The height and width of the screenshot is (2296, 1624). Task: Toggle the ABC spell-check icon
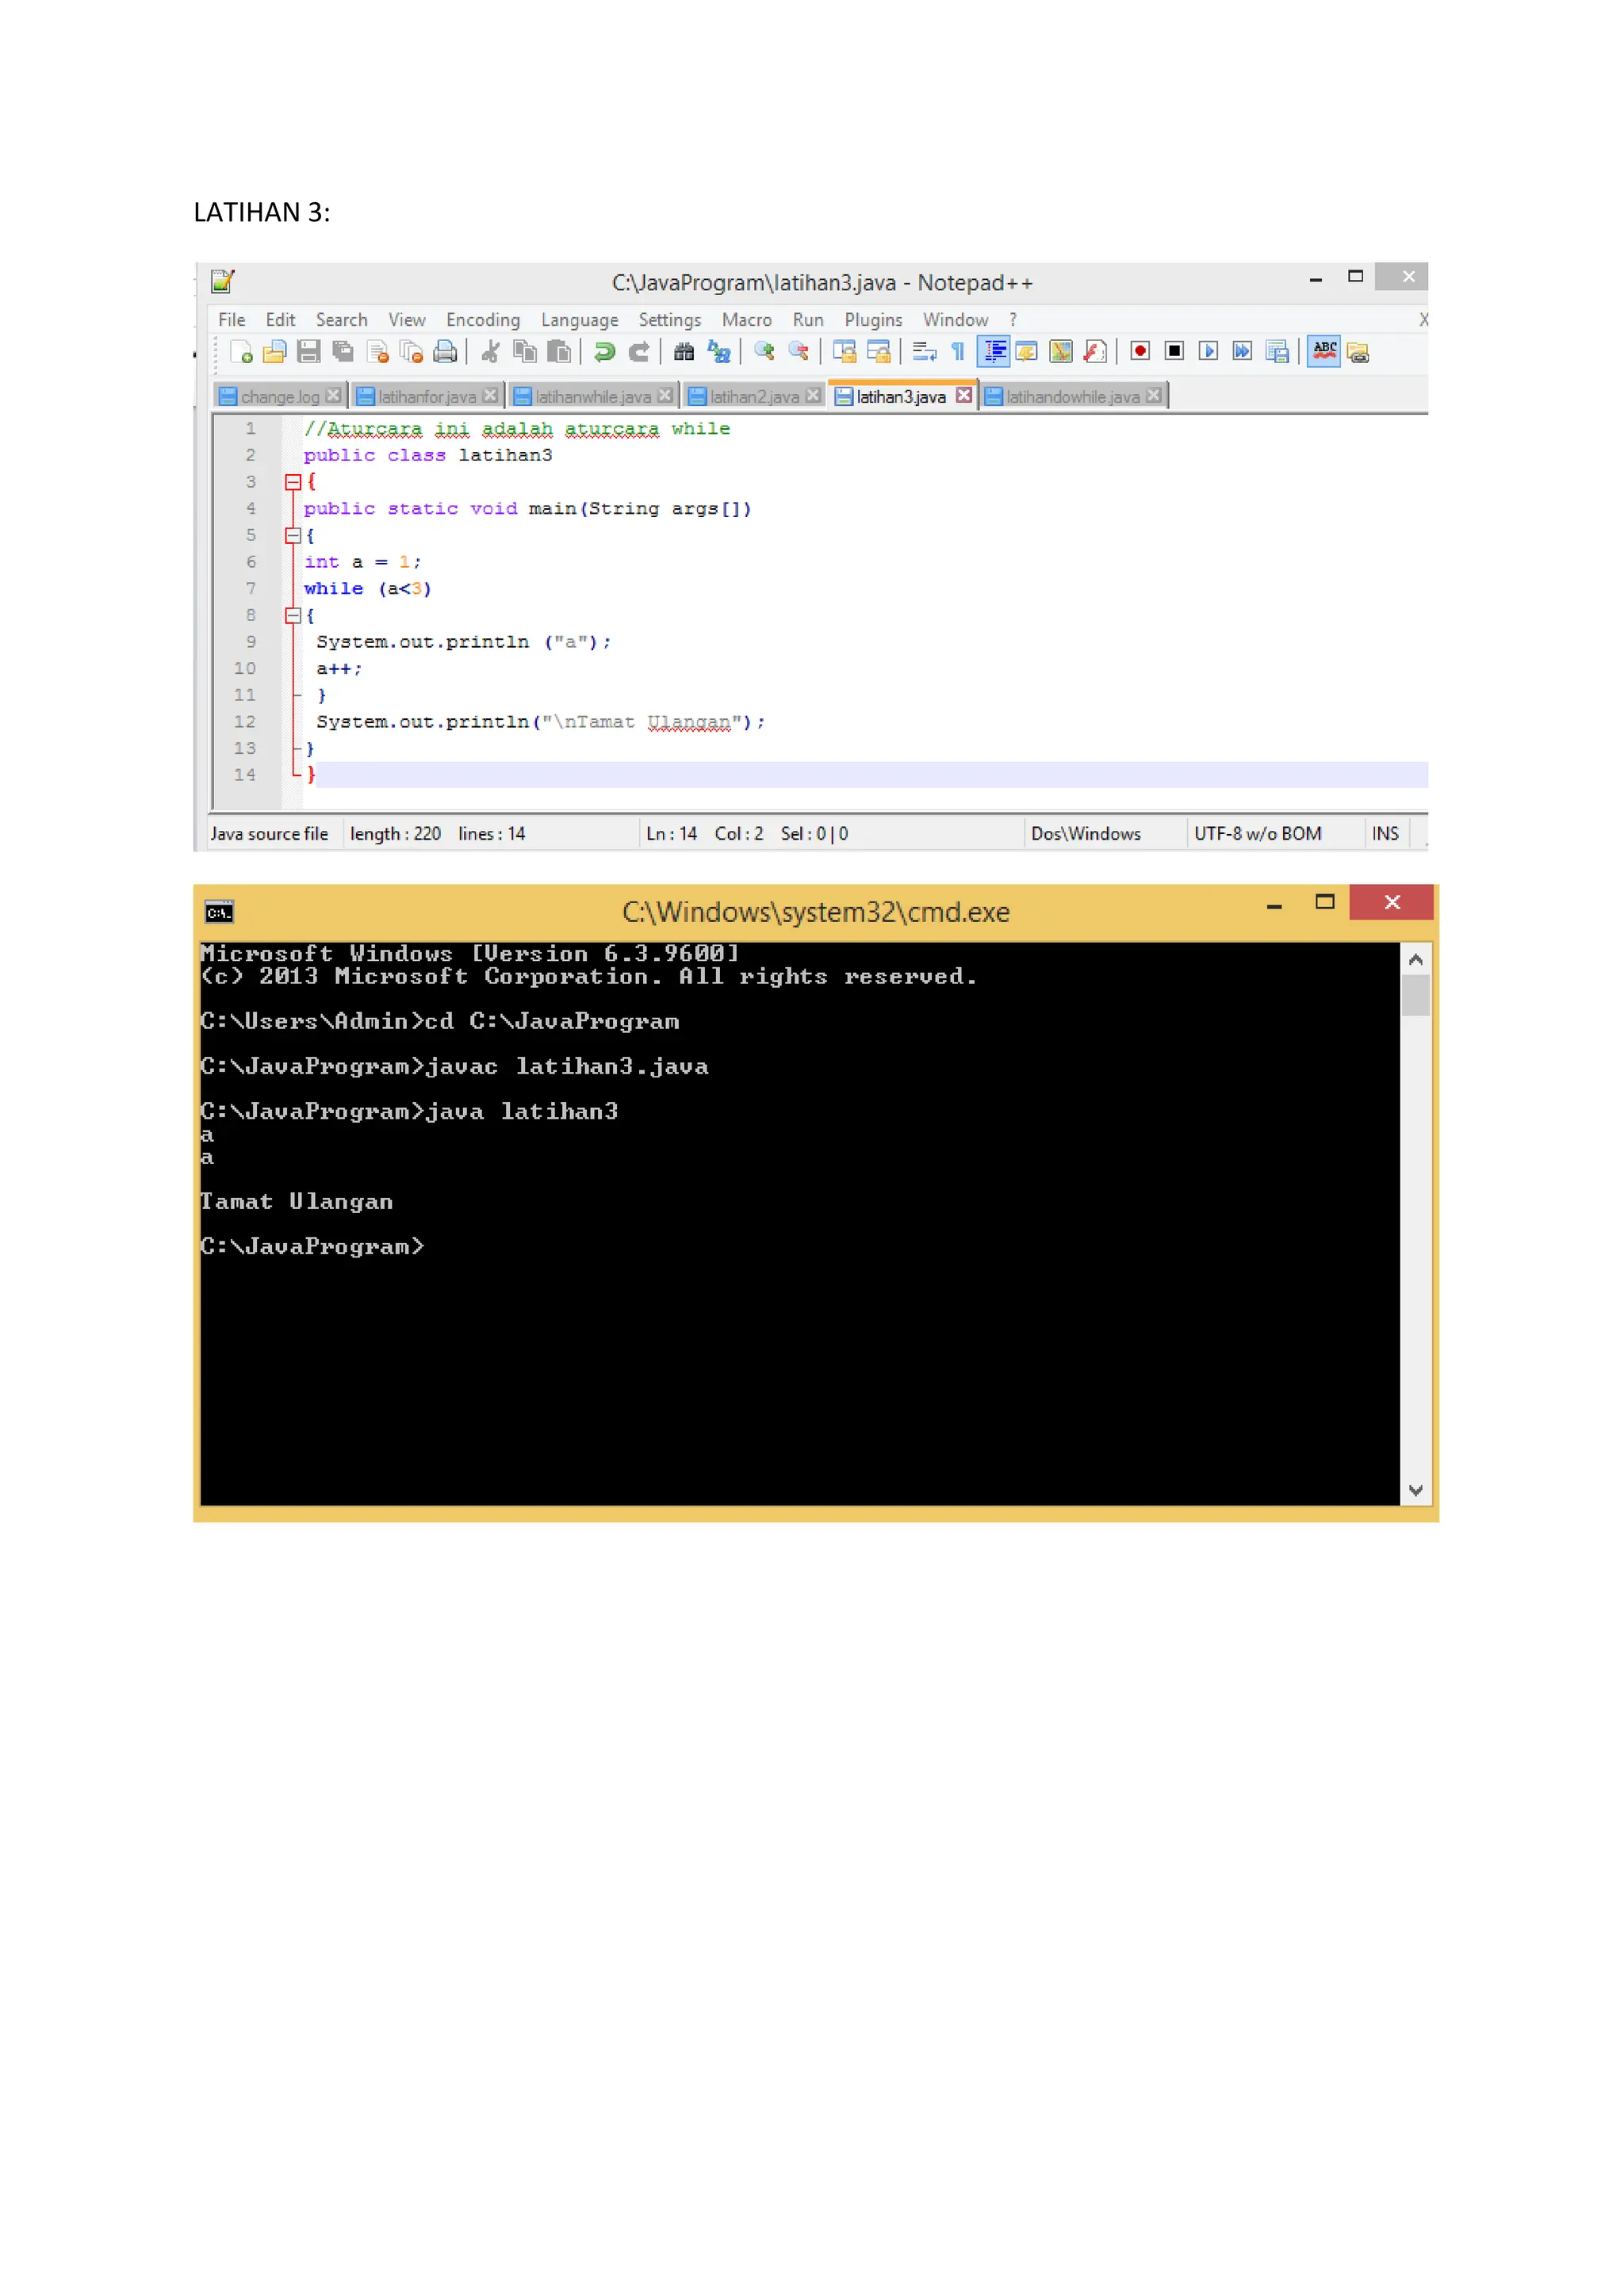click(x=1324, y=352)
